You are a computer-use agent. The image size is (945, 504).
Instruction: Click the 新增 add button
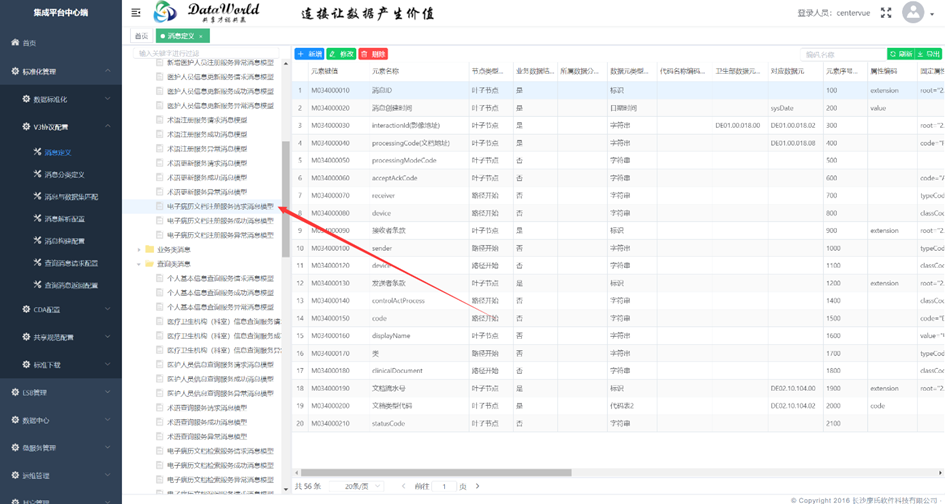click(309, 54)
